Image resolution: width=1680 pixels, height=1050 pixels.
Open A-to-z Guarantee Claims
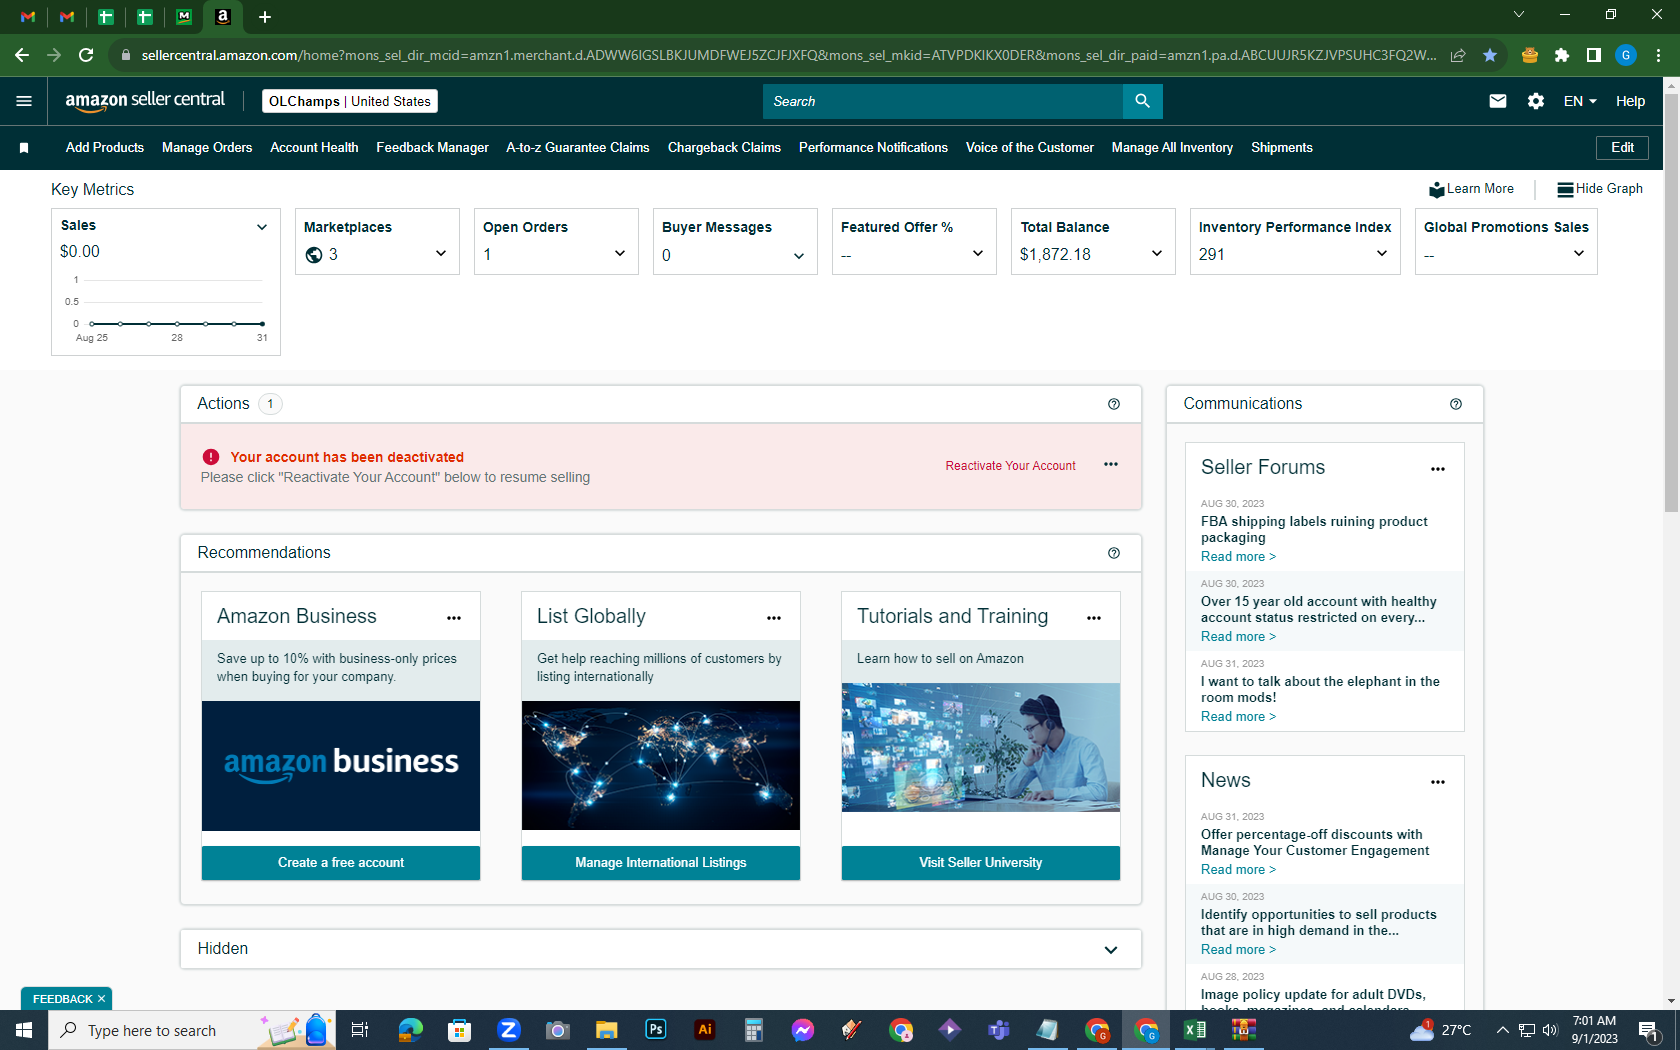pyautogui.click(x=578, y=148)
